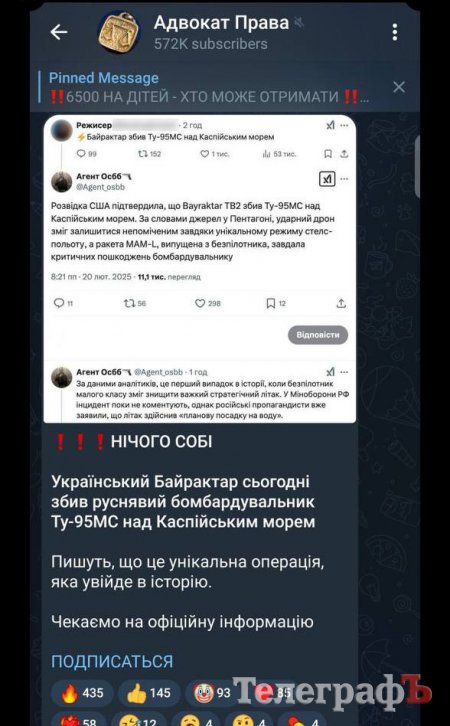Screen dimensions: 450x726
Task: Toggle the clown reaction showing 93
Action: tap(211, 693)
